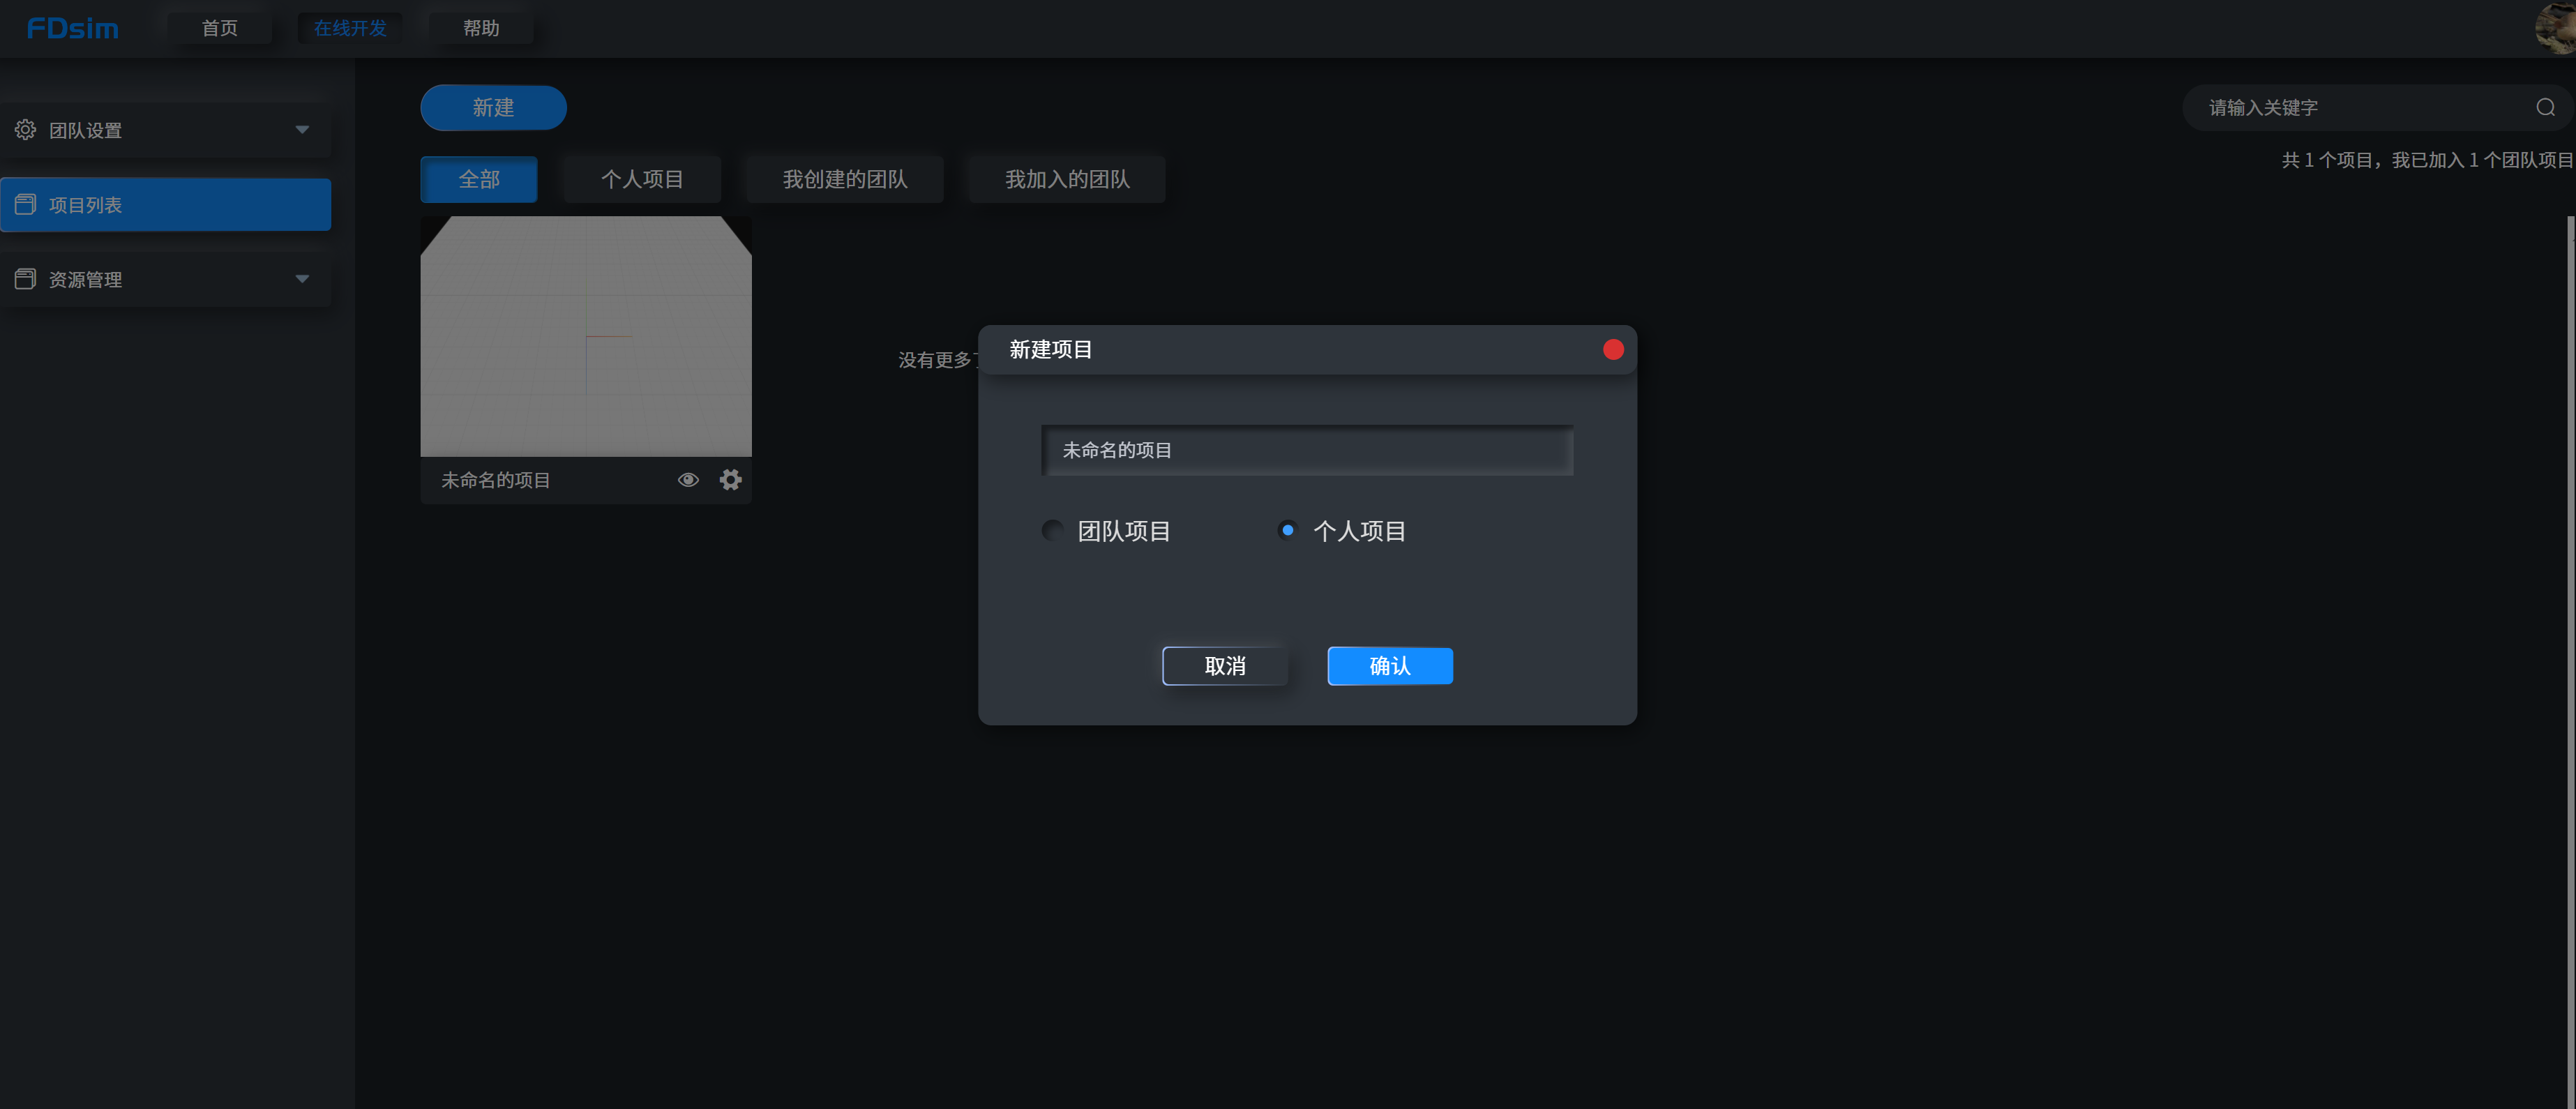
Task: Expand the 团队设置 dropdown arrow
Action: tap(302, 130)
